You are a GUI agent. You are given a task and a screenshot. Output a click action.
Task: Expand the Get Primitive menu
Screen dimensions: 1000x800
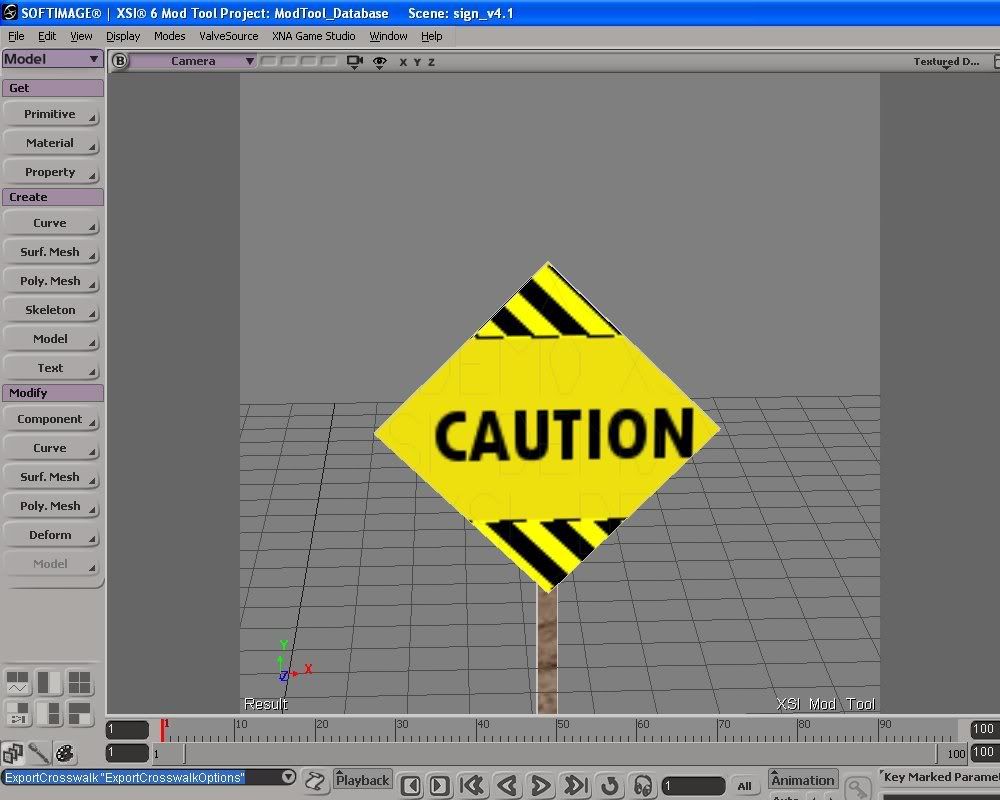(x=51, y=114)
